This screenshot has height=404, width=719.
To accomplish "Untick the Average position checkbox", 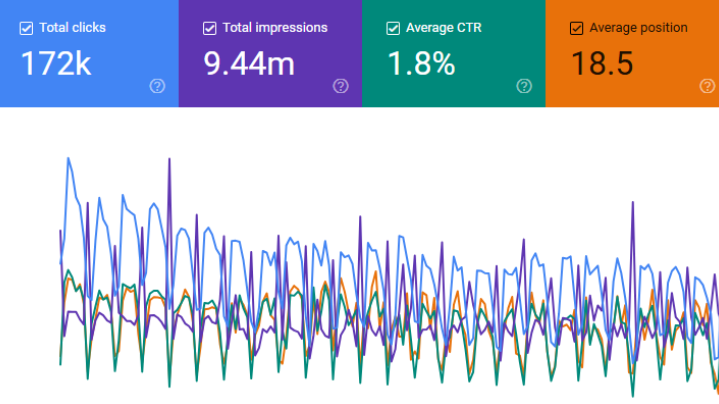I will tap(576, 28).
